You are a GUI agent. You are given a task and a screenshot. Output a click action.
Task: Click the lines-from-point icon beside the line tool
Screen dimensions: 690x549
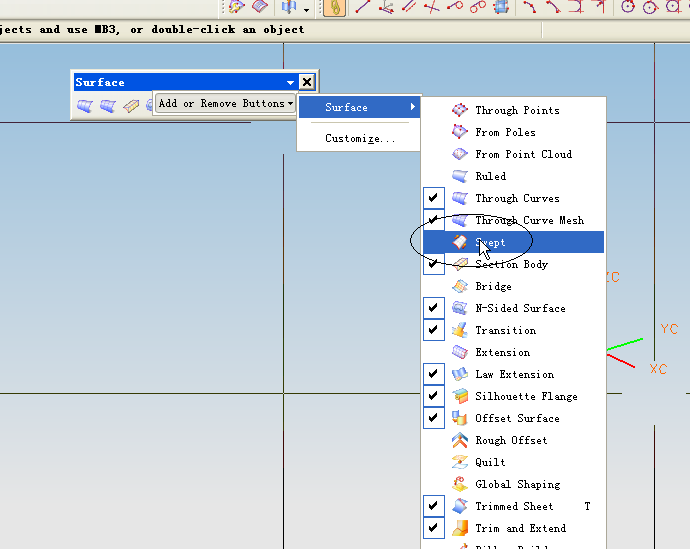click(386, 7)
